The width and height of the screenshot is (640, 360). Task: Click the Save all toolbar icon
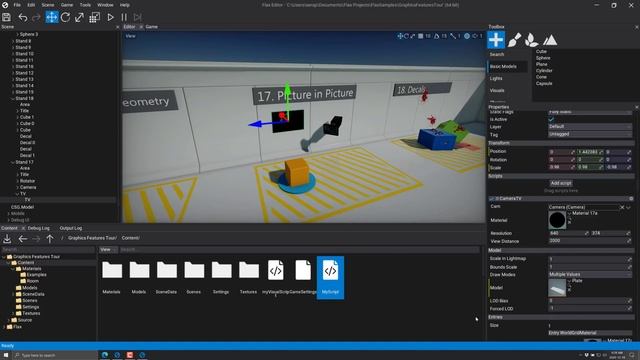point(7,17)
